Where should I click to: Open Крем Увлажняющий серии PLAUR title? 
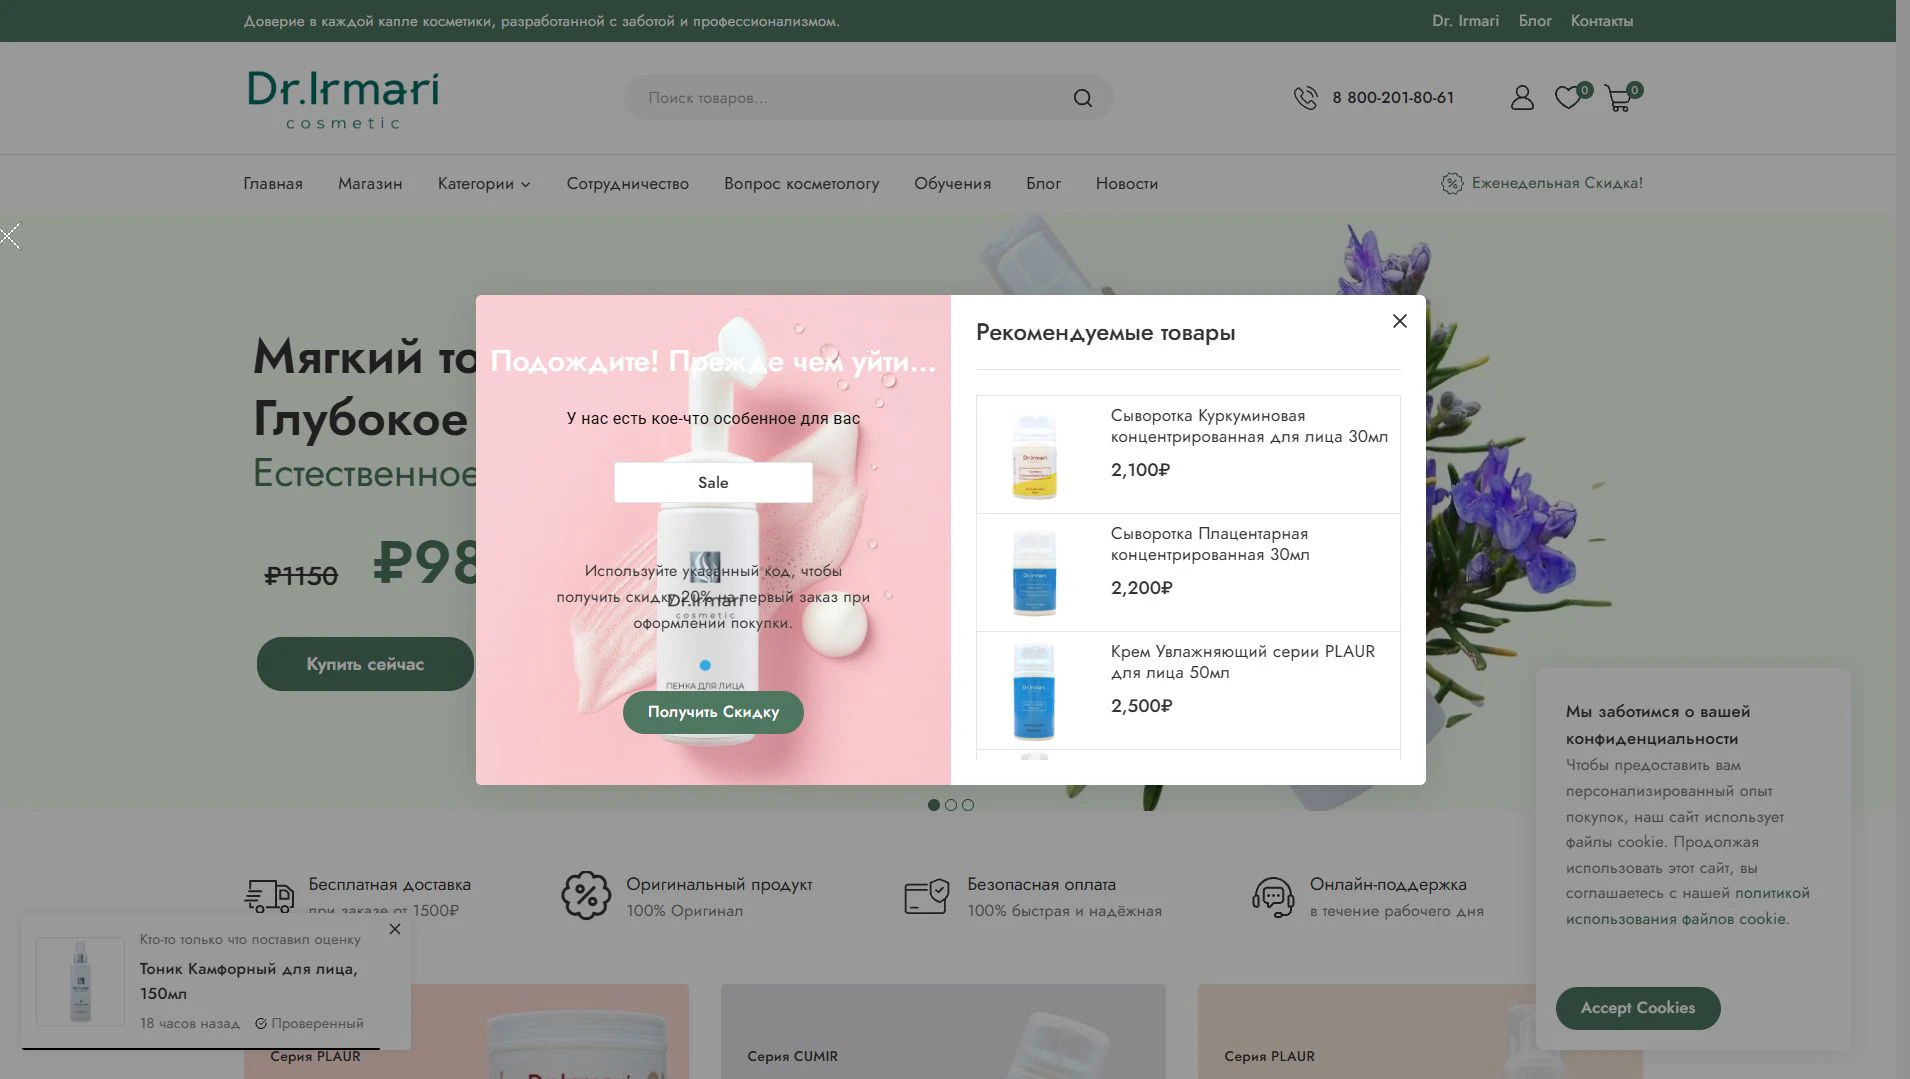pyautogui.click(x=1243, y=662)
